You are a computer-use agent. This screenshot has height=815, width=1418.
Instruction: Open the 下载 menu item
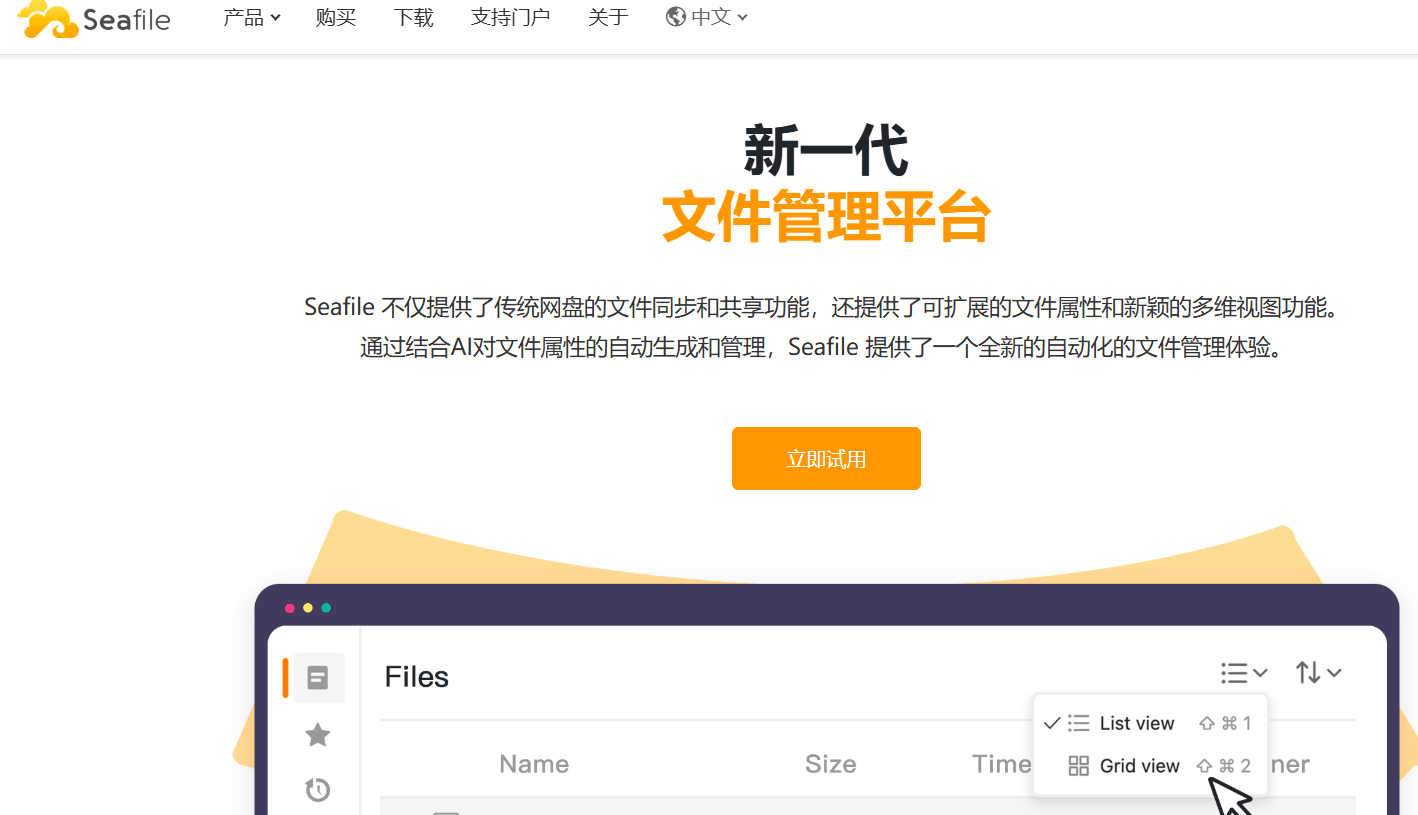pos(414,17)
